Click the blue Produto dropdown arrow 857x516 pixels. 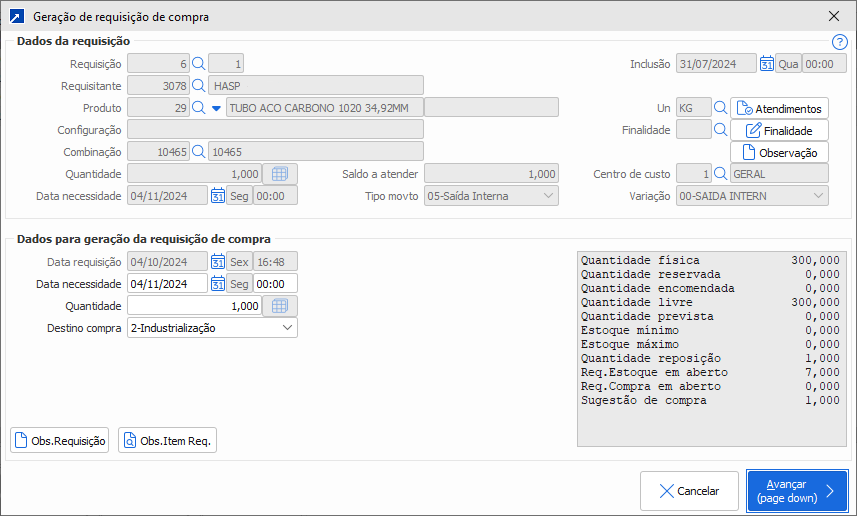(216, 108)
